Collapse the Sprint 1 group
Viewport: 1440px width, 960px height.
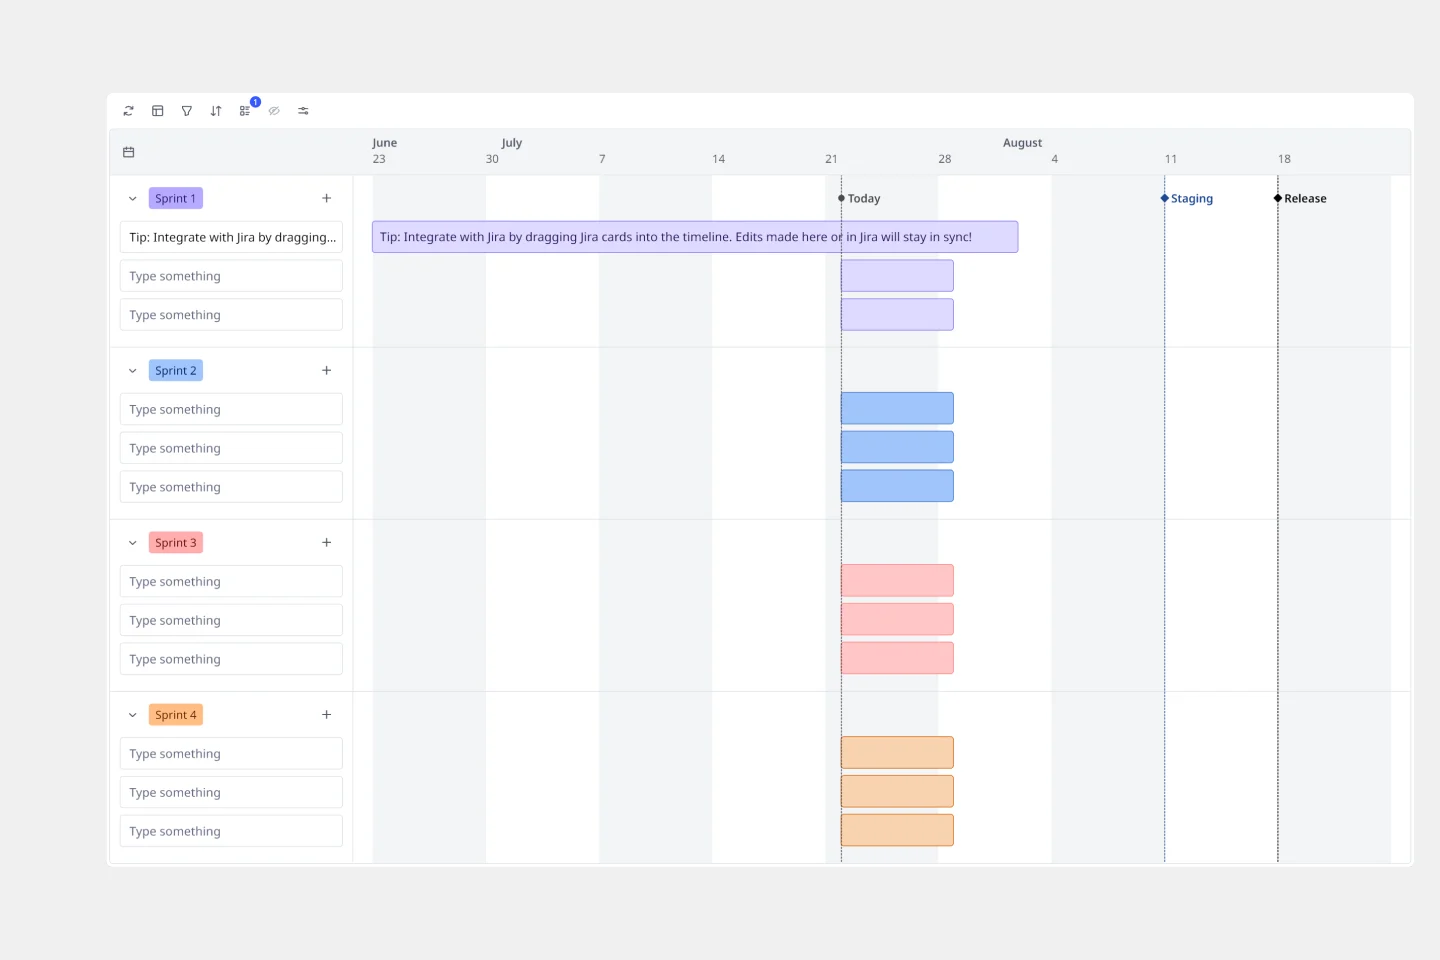pos(132,199)
